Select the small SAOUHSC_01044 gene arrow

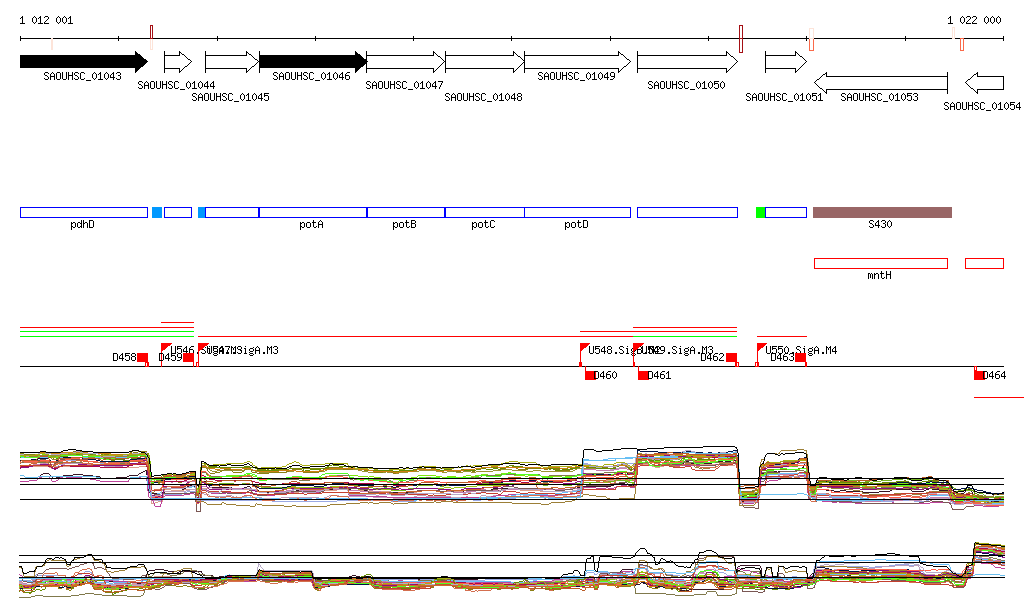click(x=177, y=62)
